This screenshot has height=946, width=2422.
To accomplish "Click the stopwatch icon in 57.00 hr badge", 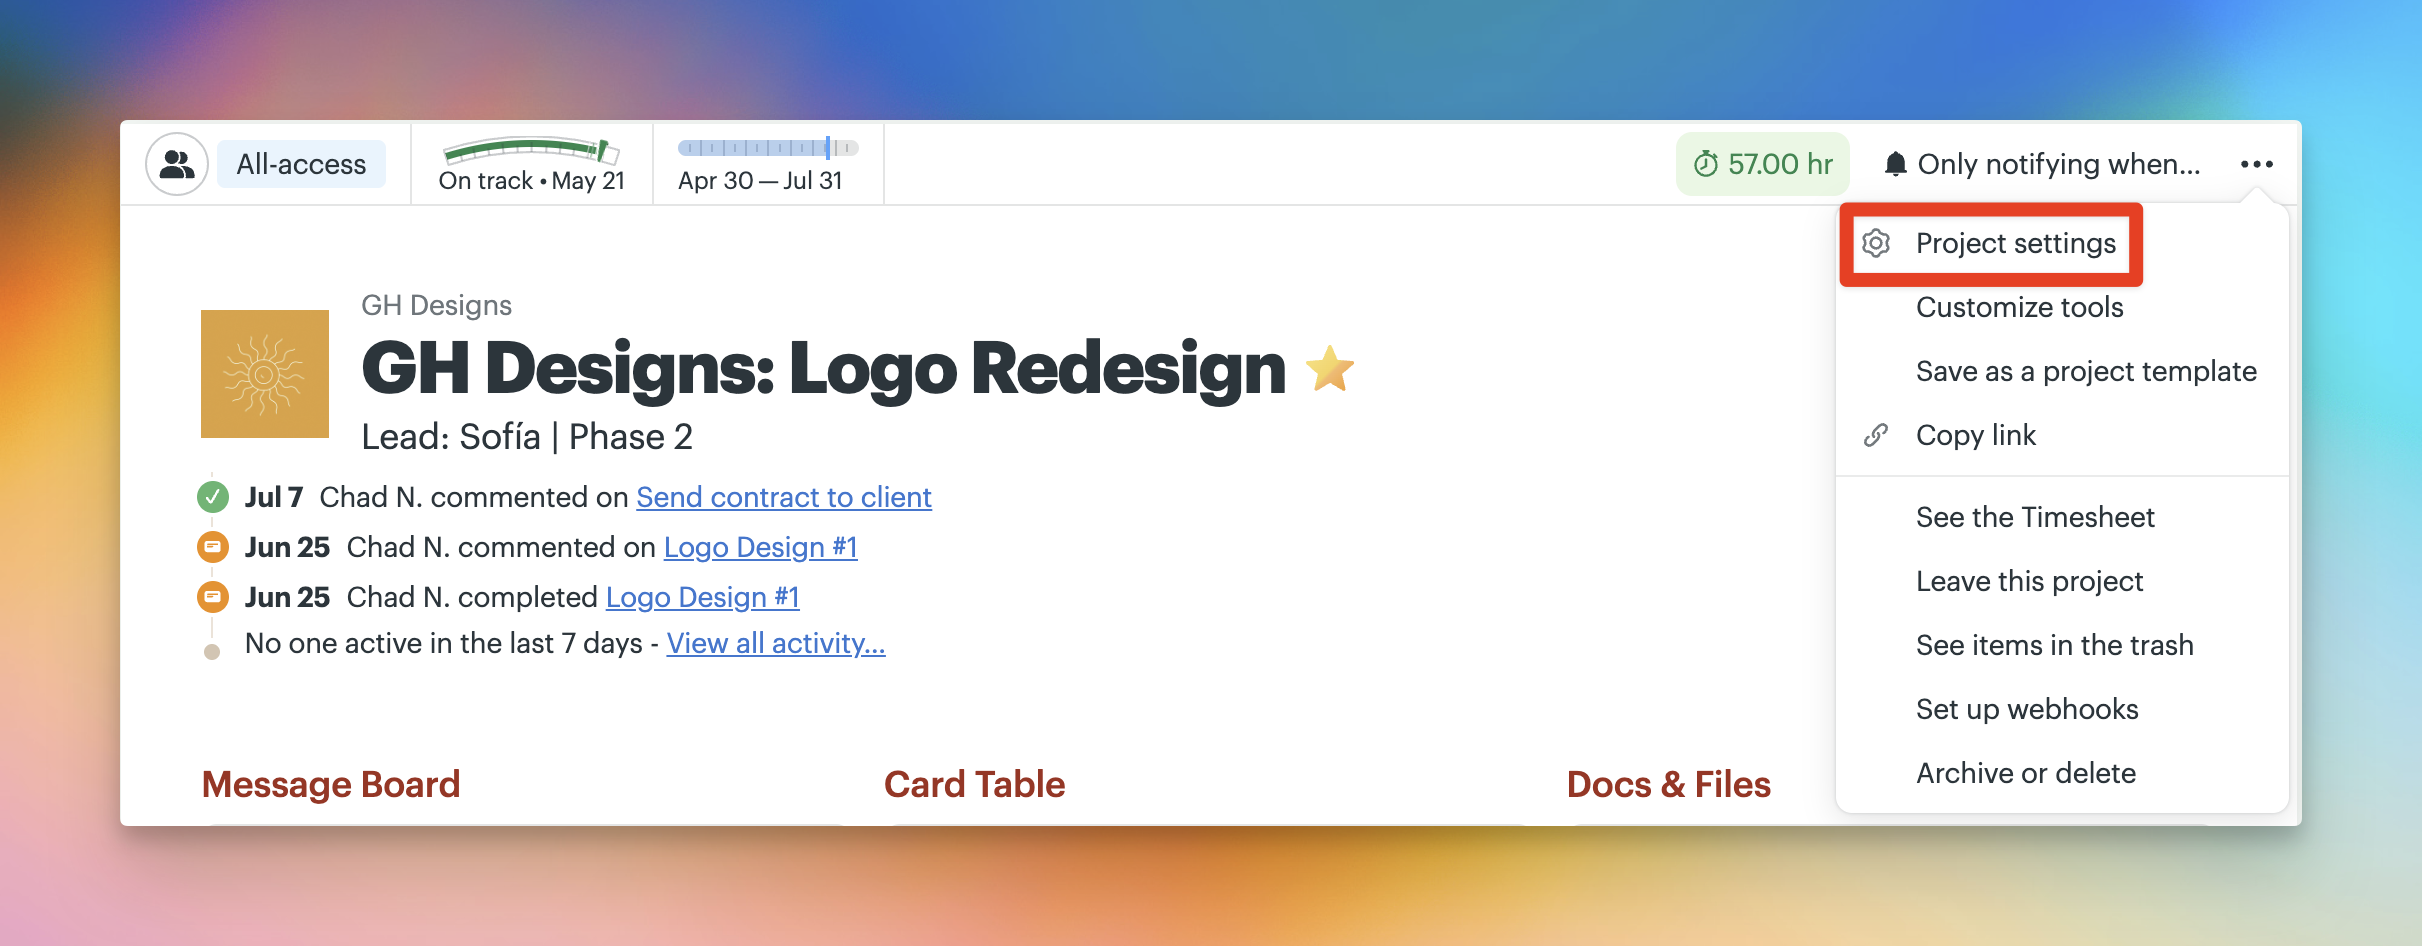I will click(1706, 164).
